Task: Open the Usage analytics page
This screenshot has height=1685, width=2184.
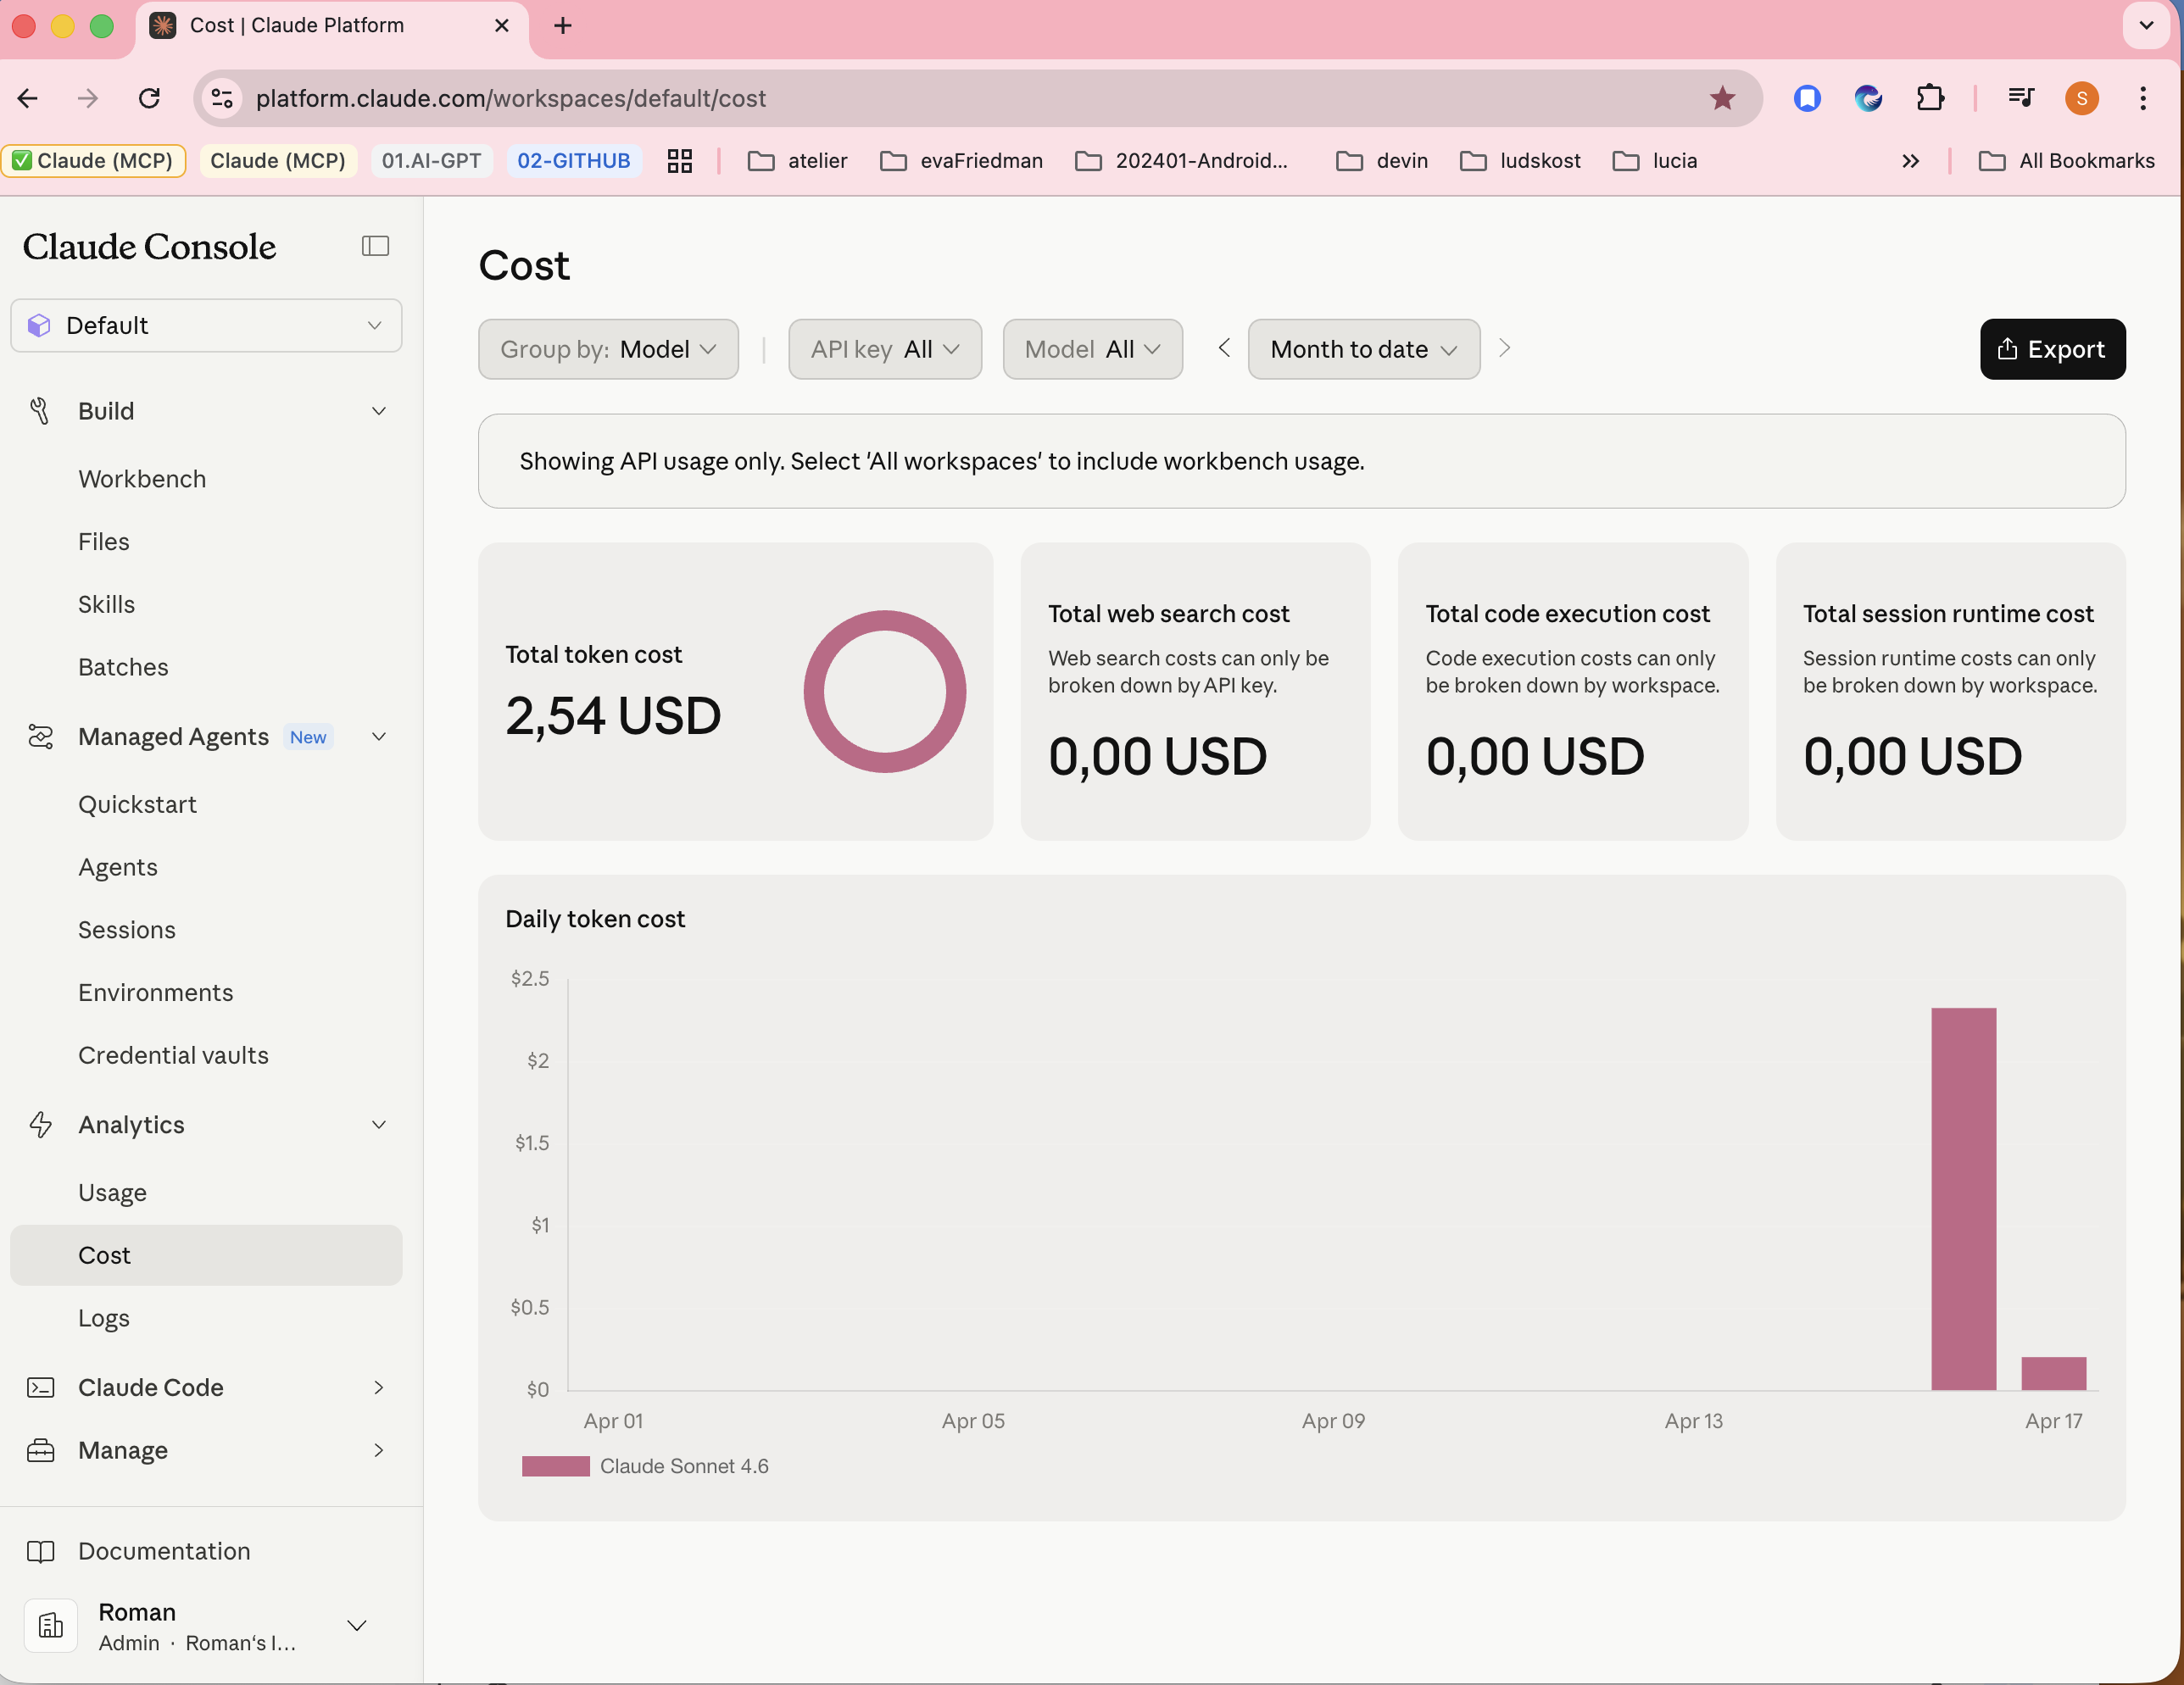Action: (112, 1193)
